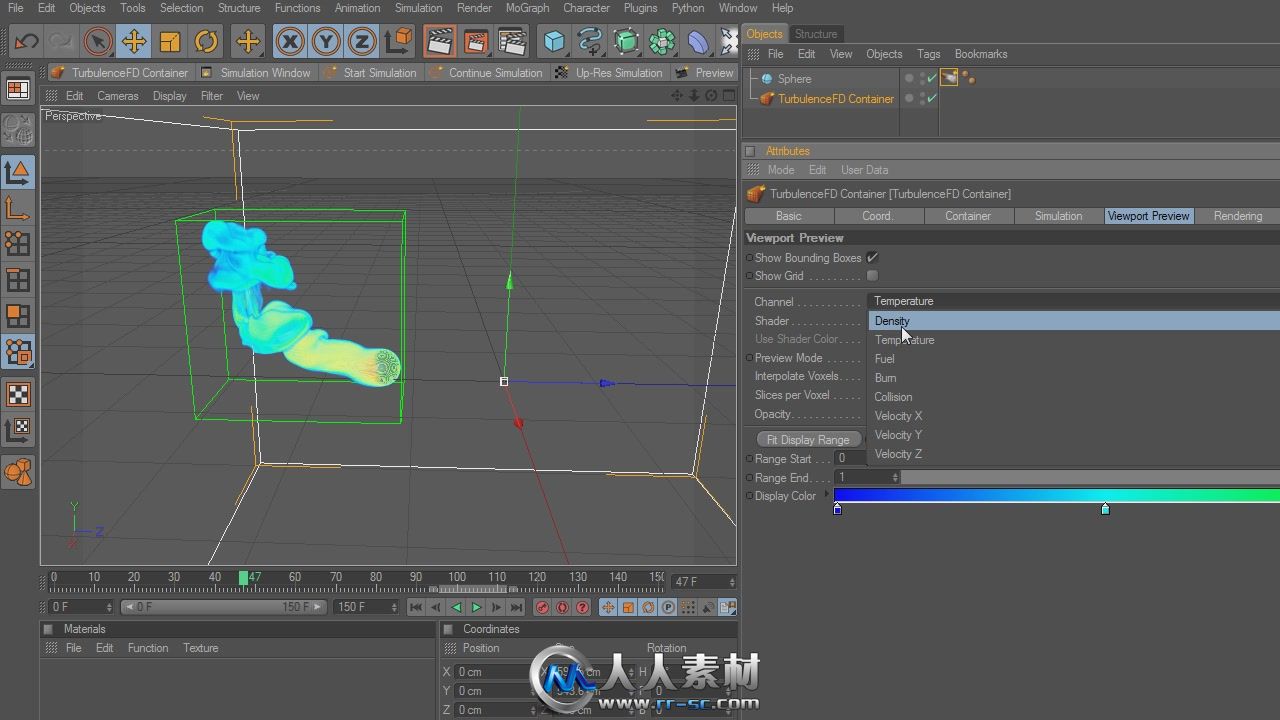The image size is (1280, 720).
Task: Toggle Z axis lock
Action: (x=362, y=42)
